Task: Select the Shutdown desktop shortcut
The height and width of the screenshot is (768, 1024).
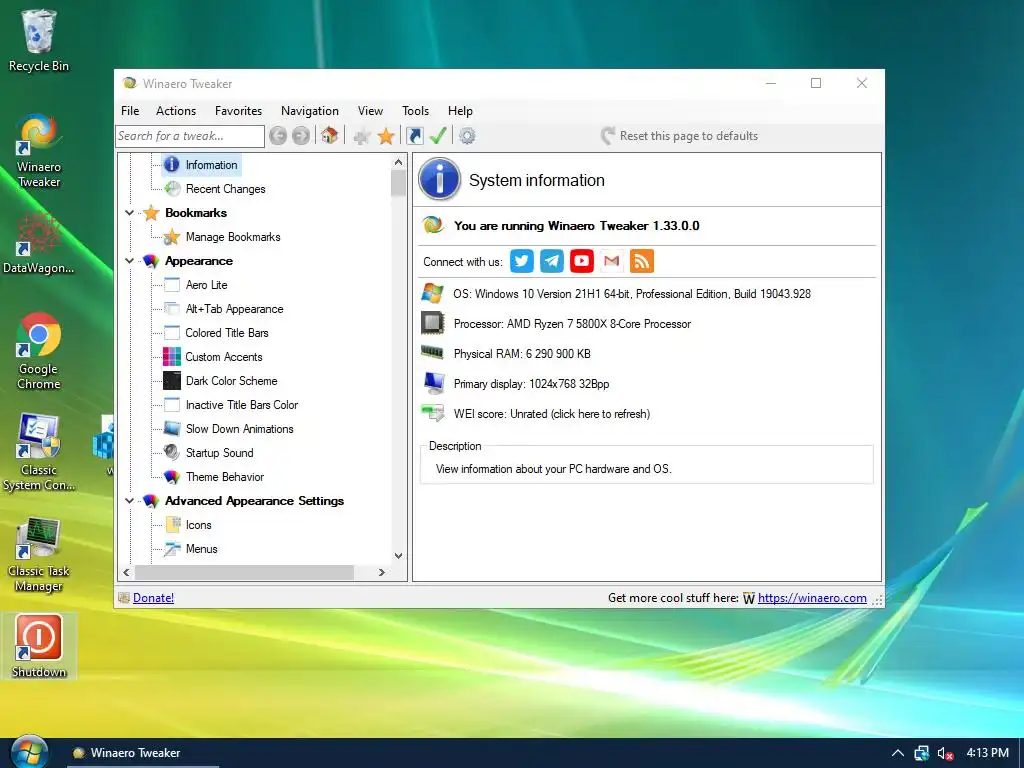Action: click(x=39, y=647)
